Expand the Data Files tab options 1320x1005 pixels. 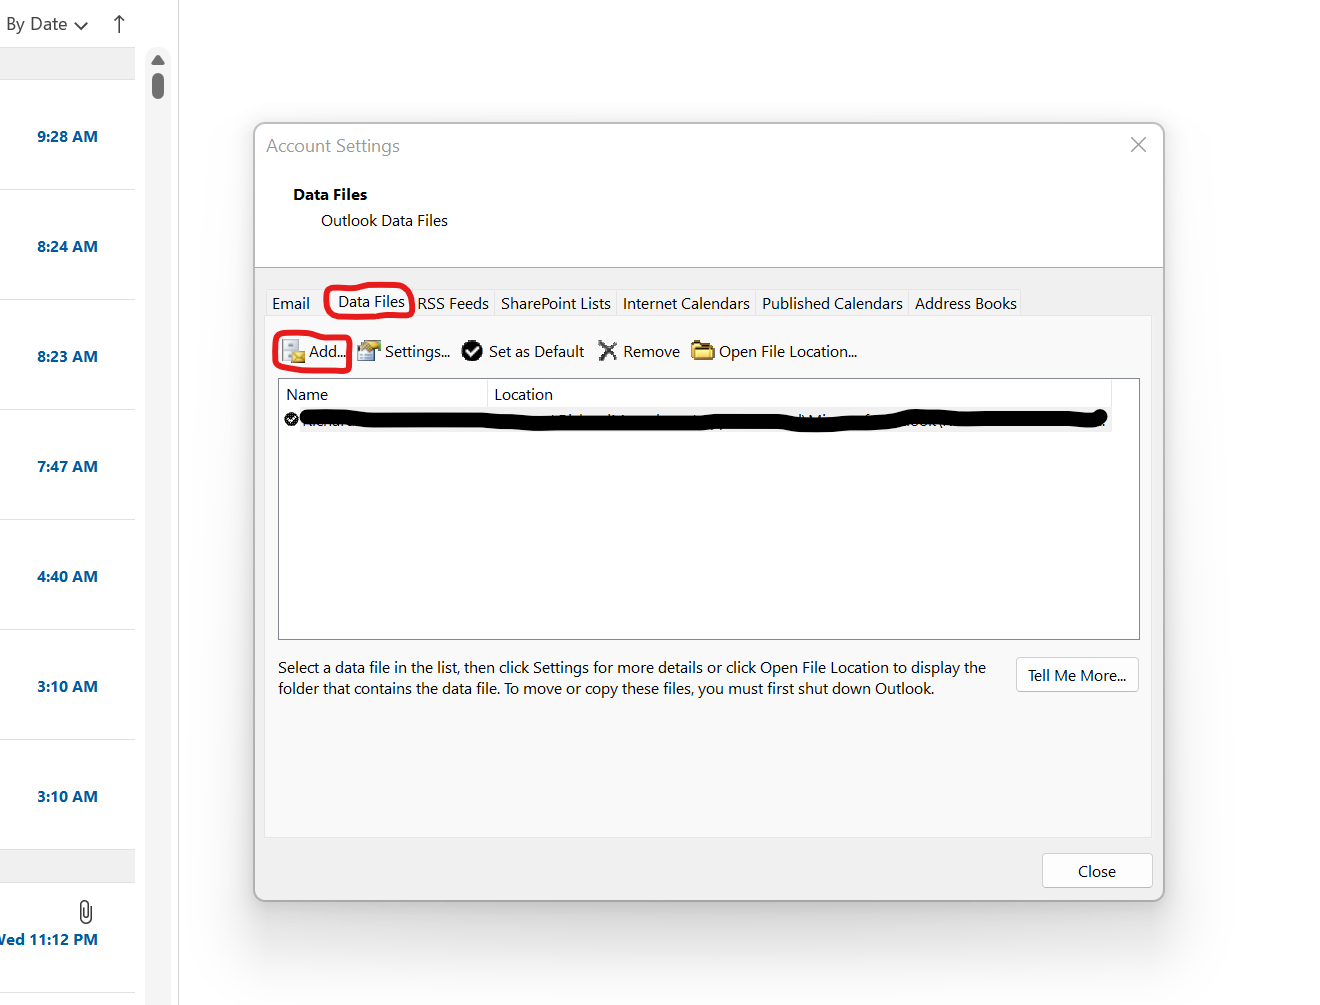point(369,301)
